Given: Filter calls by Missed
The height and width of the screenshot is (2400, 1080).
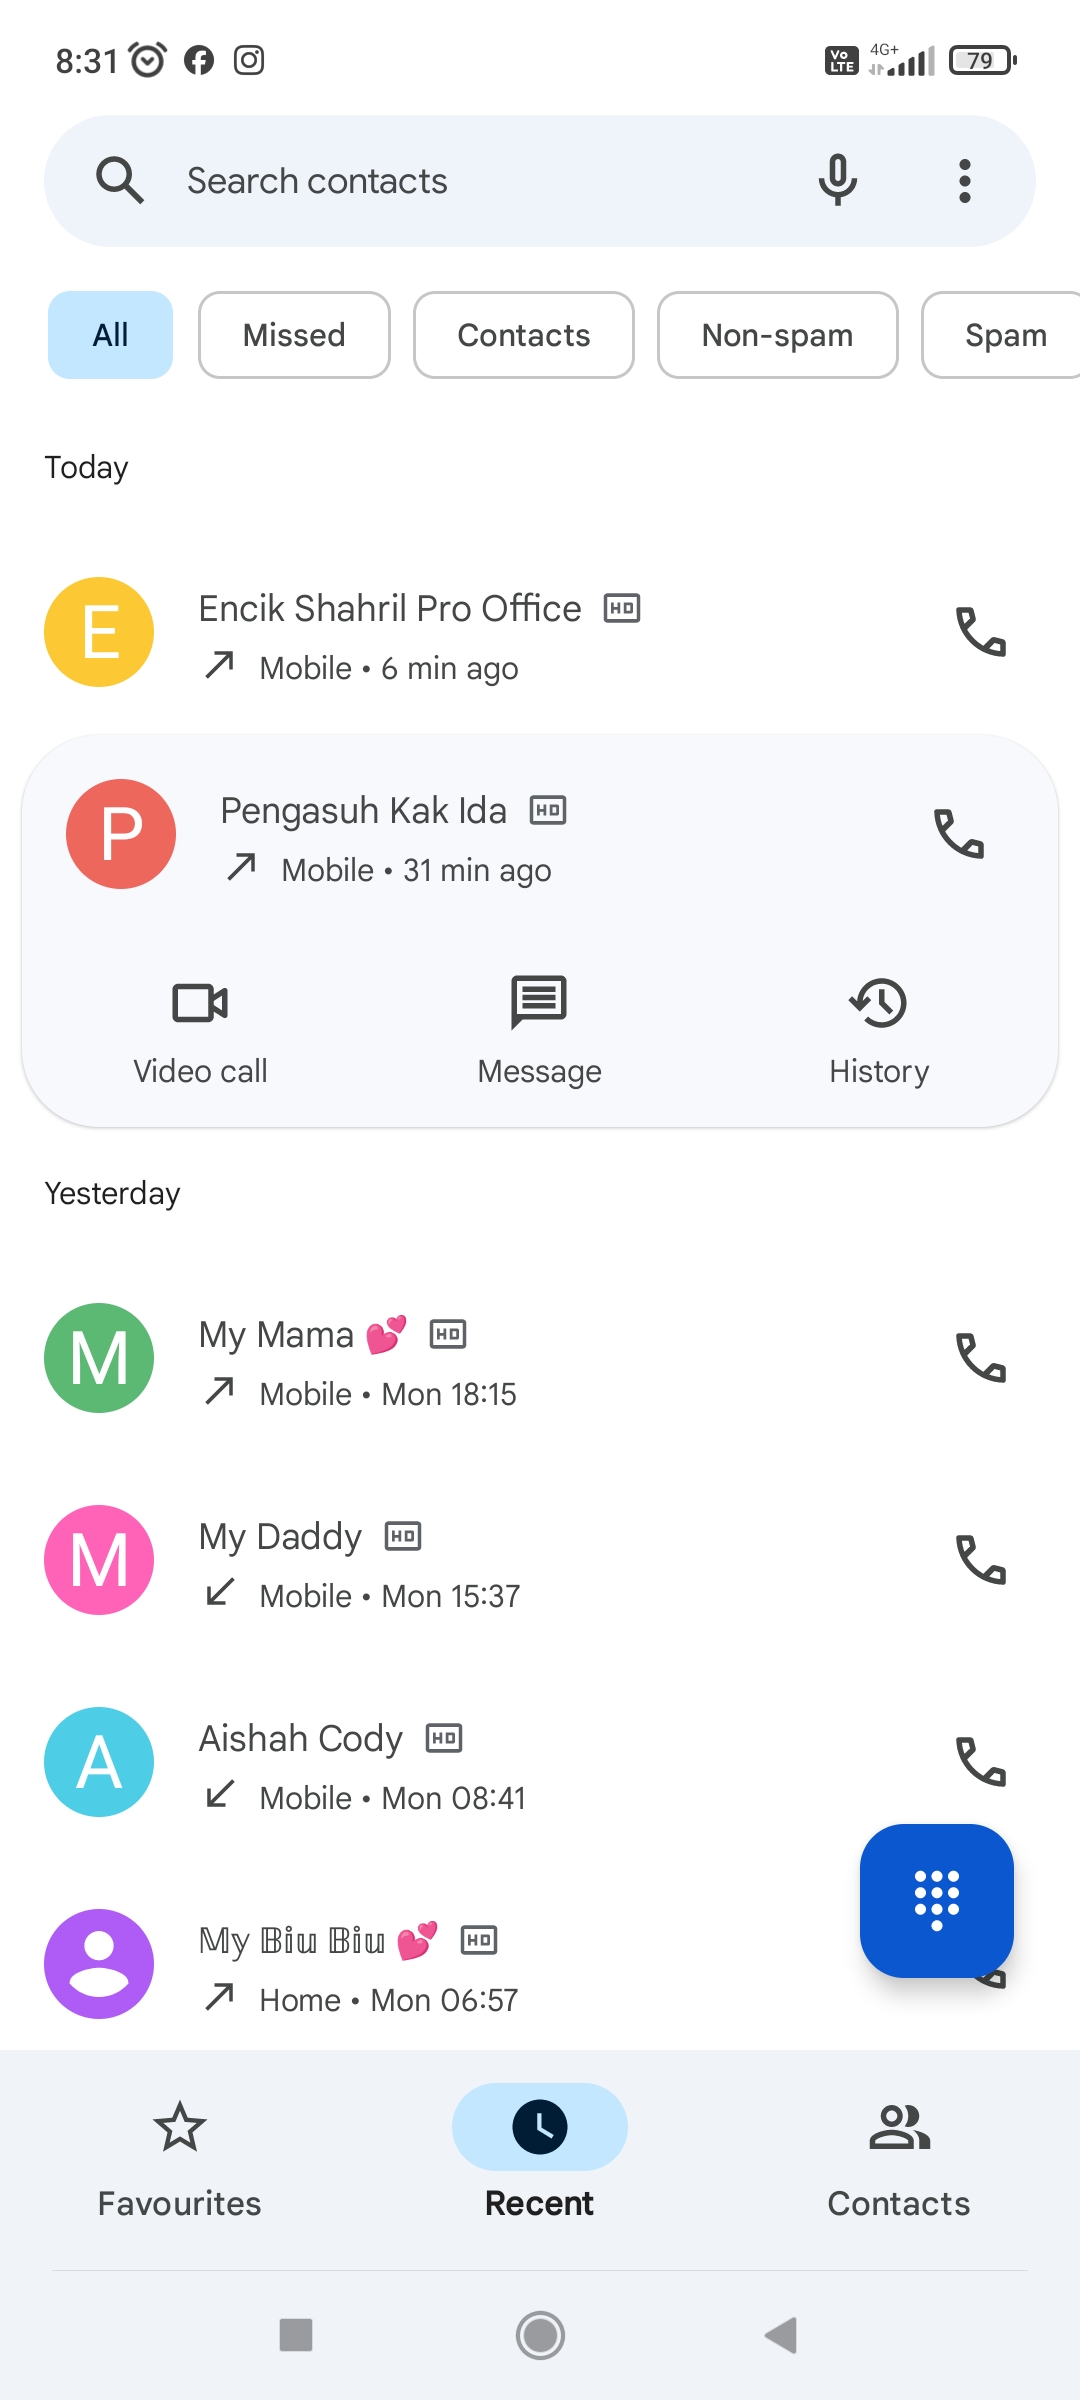Looking at the screenshot, I should (x=294, y=335).
